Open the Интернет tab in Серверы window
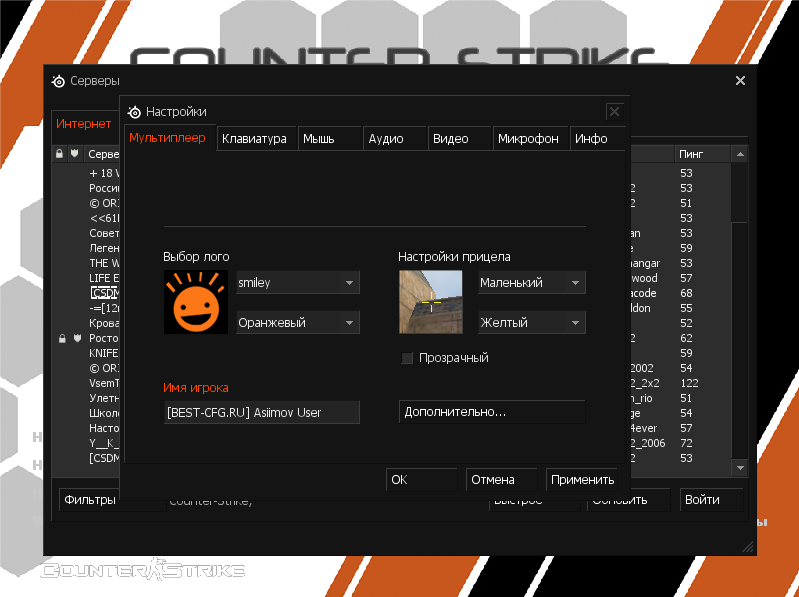This screenshot has width=799, height=597. [84, 124]
